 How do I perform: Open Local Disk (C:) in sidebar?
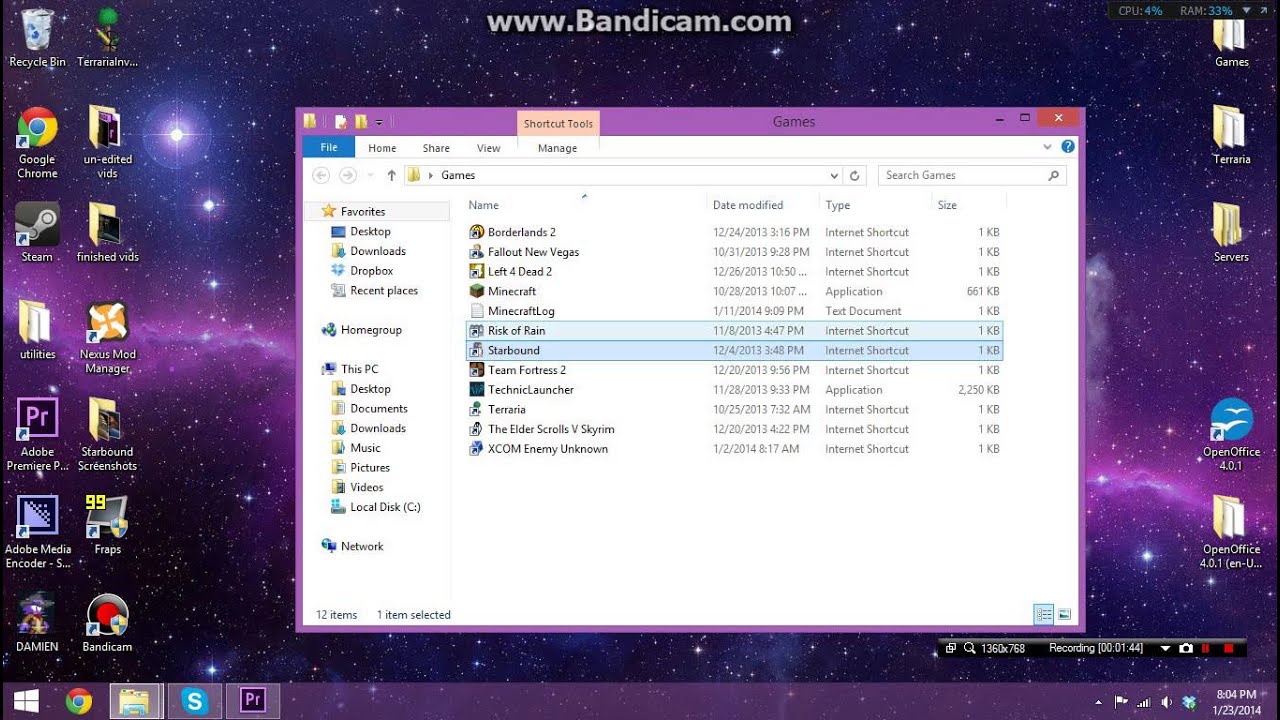click(385, 507)
